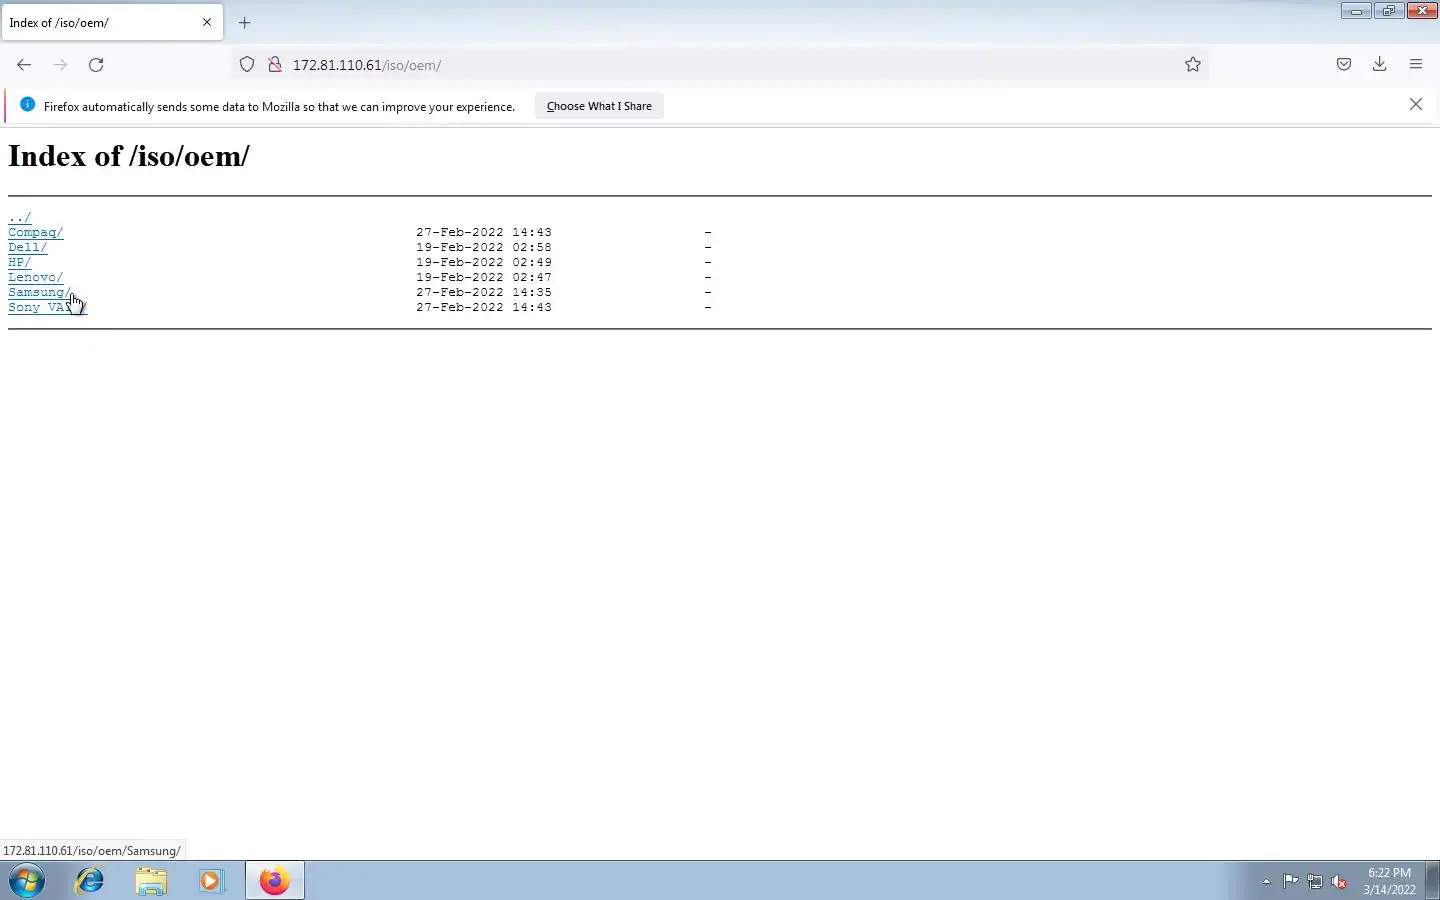Click the network tray icon
The image size is (1440, 900).
1315,881
